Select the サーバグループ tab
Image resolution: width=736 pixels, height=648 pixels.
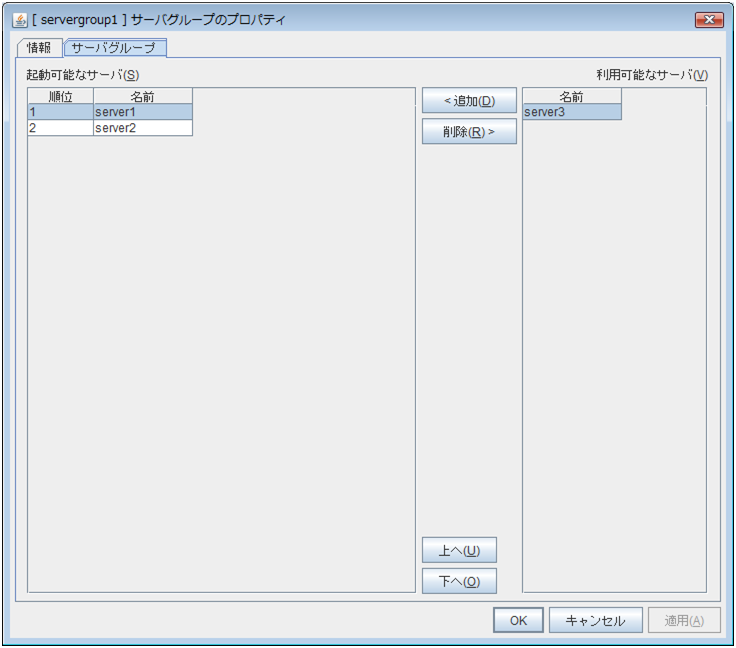click(x=114, y=47)
